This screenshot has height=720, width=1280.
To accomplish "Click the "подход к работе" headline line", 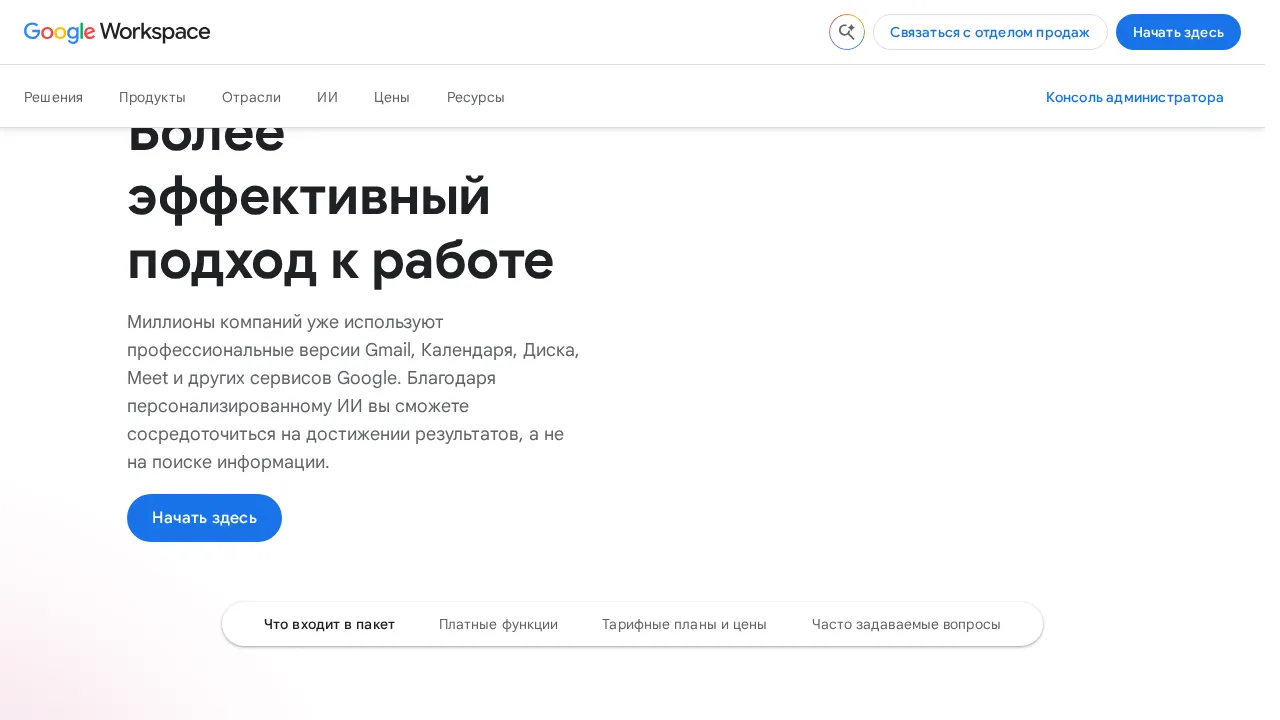I will [340, 261].
